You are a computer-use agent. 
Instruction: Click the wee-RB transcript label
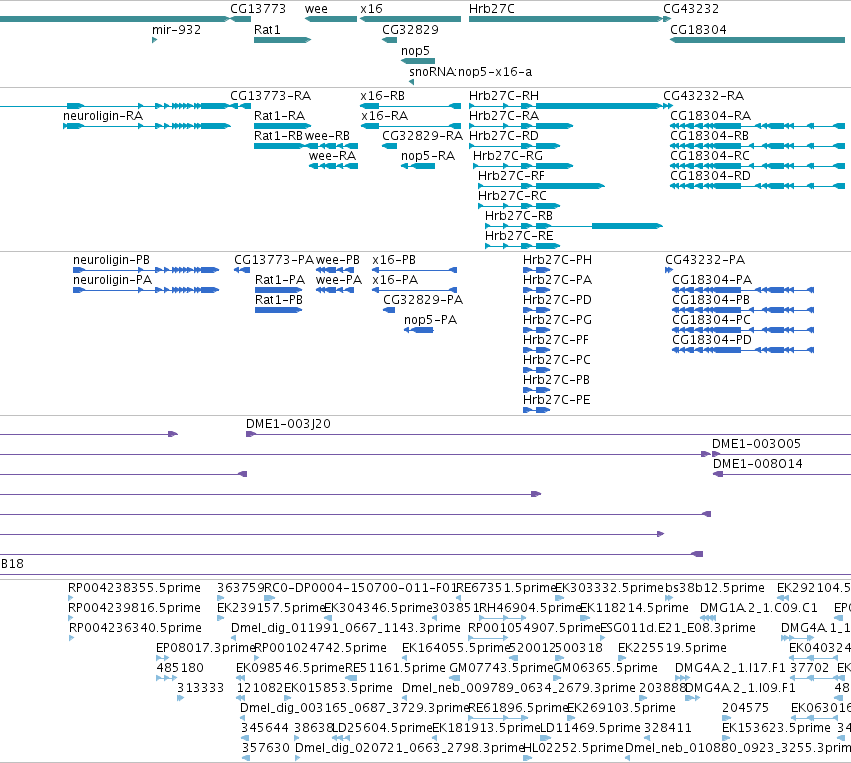pos(327,136)
